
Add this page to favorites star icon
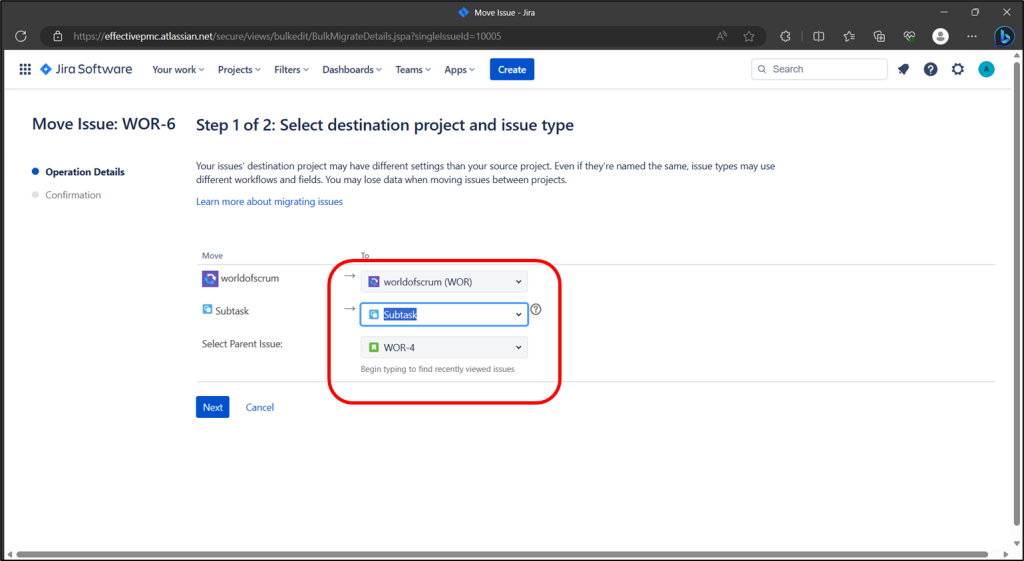749,37
